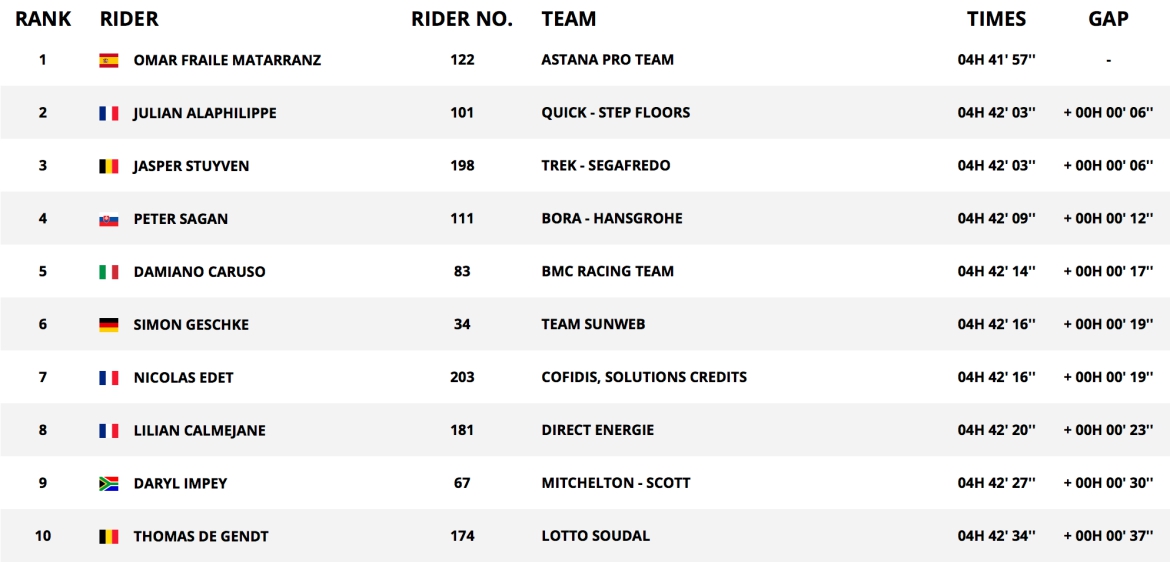
Task: Click the Mitchelton - Scott team name
Action: [615, 484]
